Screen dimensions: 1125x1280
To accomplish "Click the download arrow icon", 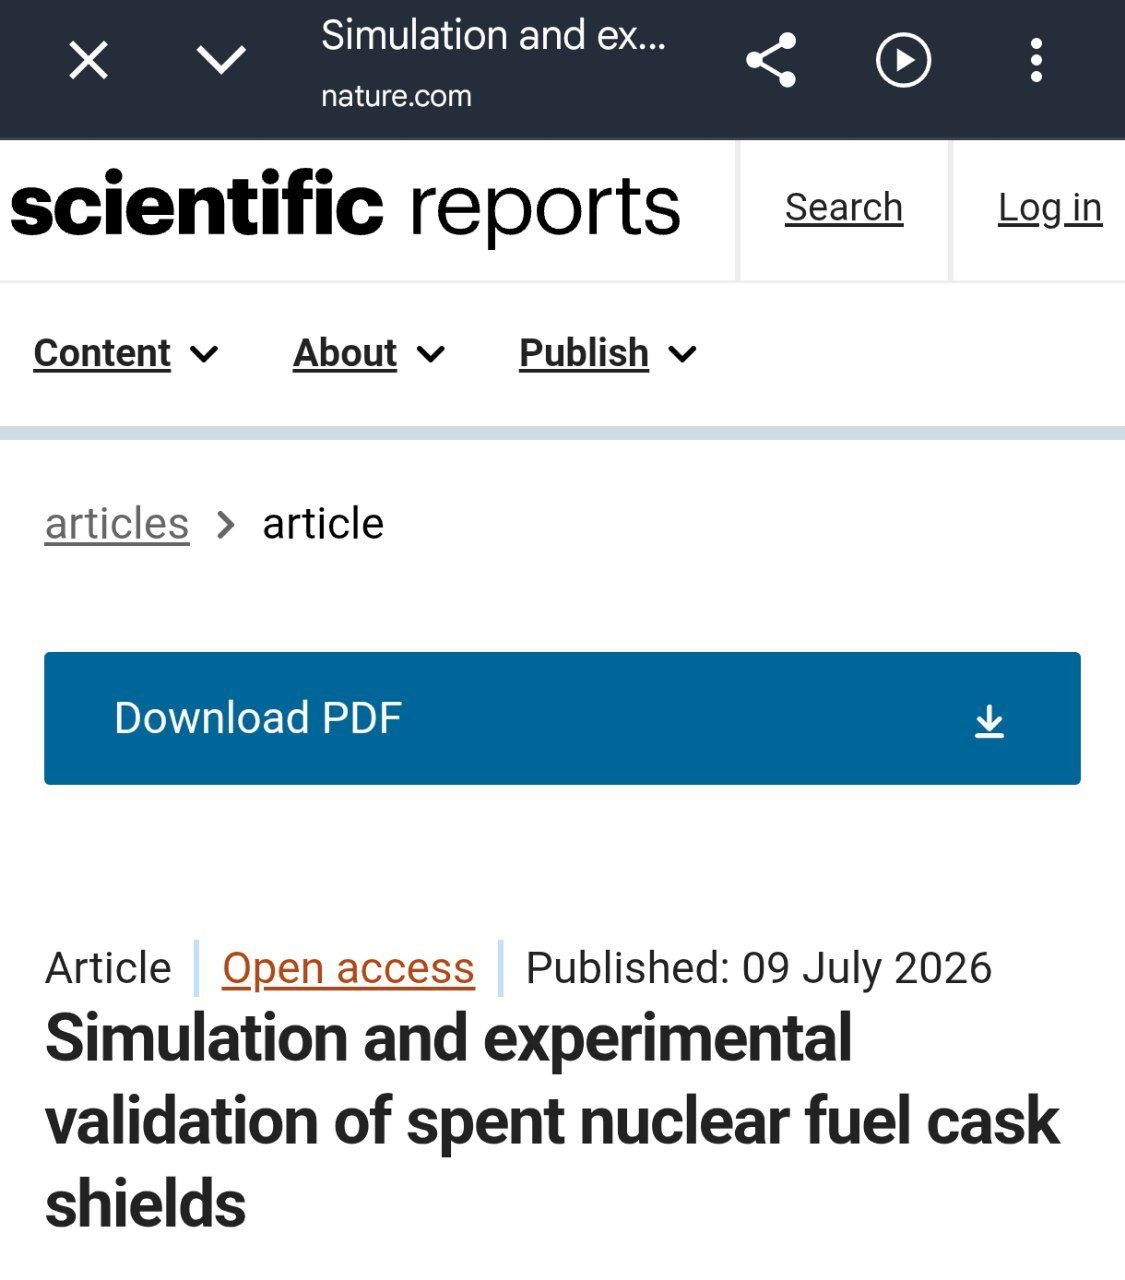I will [989, 720].
